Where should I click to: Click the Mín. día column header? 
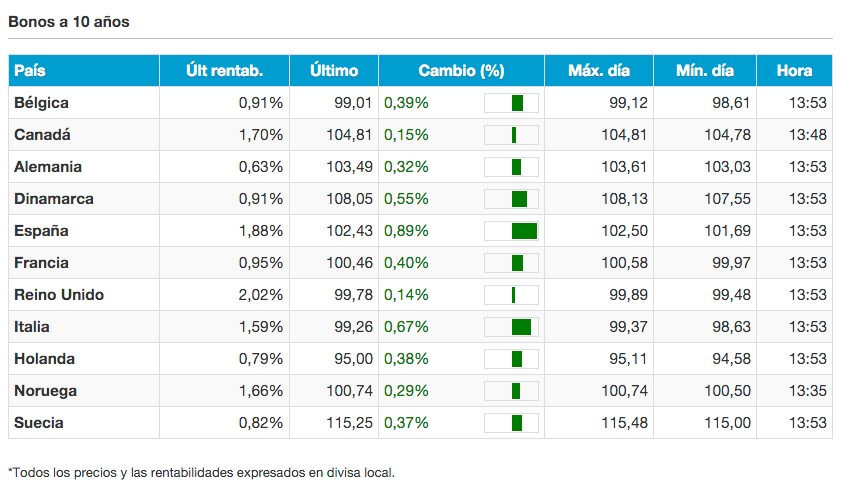click(x=706, y=71)
